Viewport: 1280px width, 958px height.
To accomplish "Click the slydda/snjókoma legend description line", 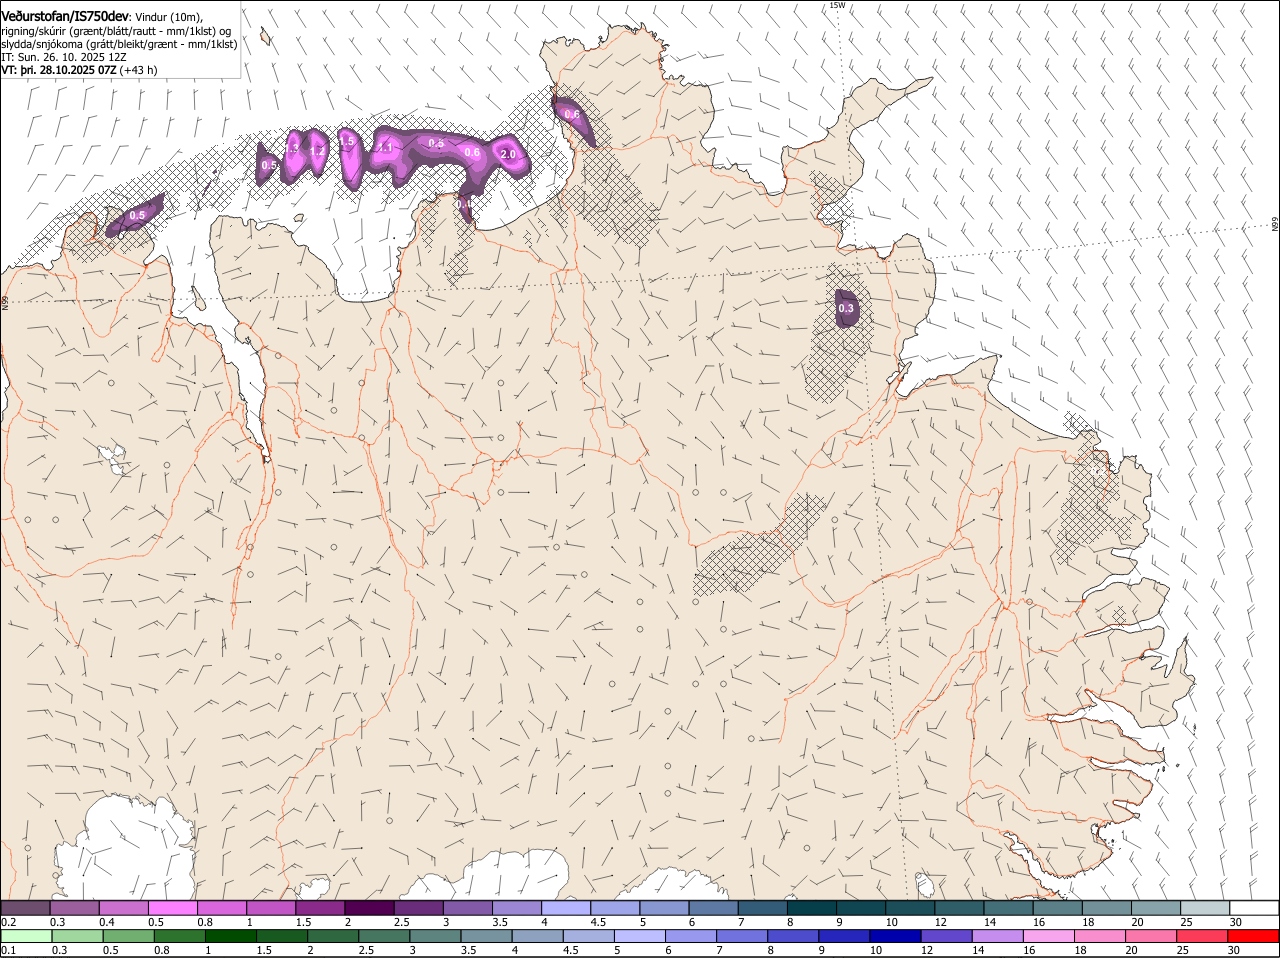I will (119, 44).
